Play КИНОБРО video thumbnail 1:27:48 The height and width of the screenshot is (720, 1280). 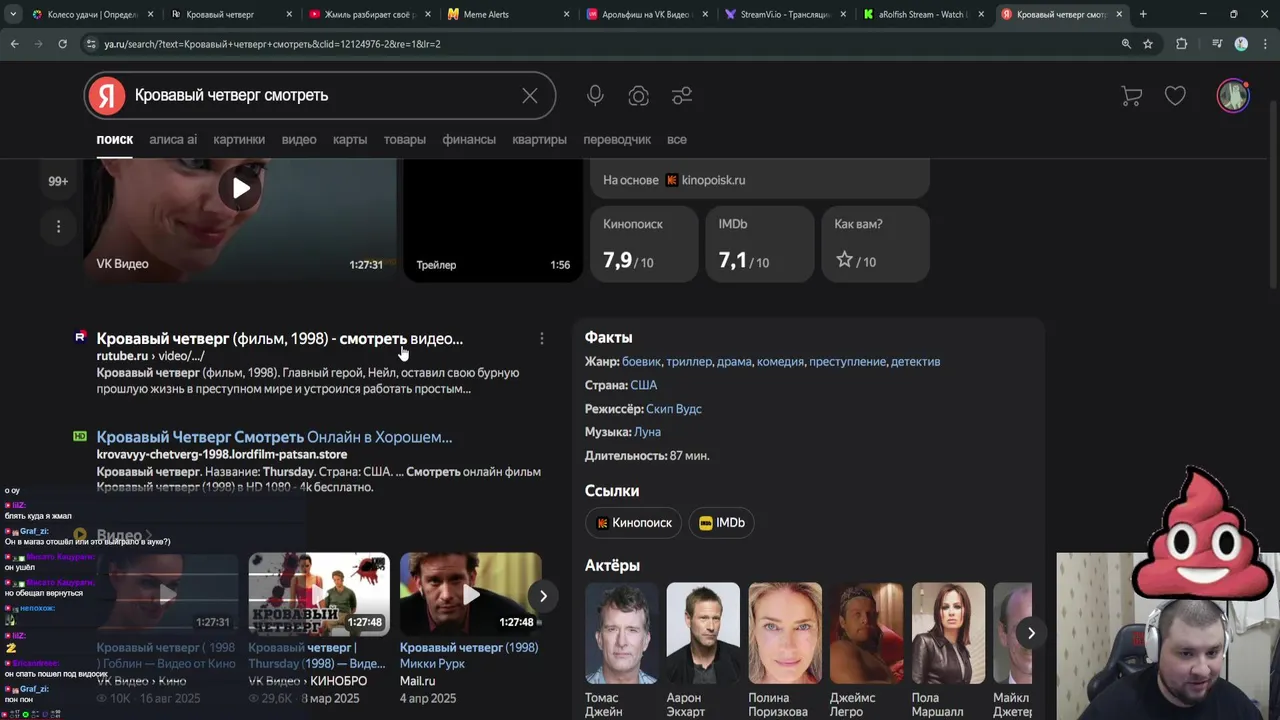click(x=319, y=594)
